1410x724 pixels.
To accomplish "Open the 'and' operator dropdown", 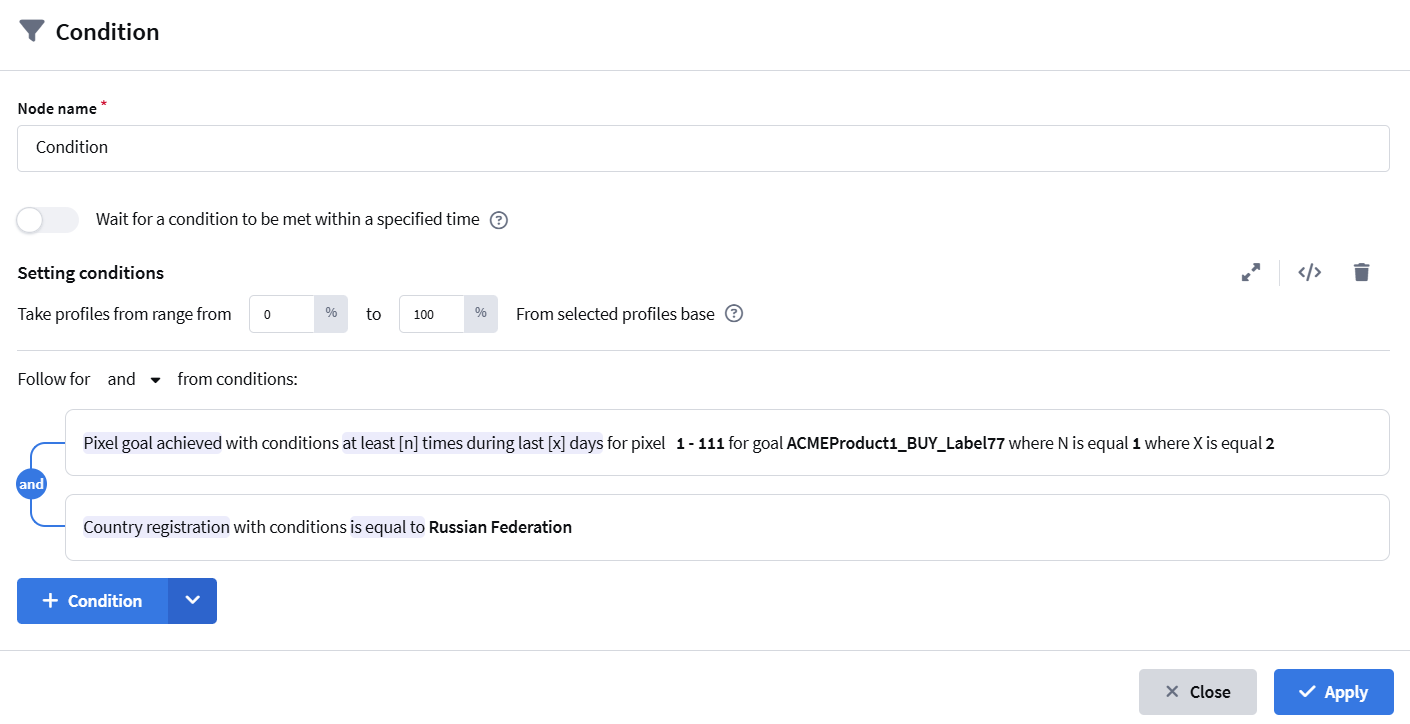I will coord(134,379).
